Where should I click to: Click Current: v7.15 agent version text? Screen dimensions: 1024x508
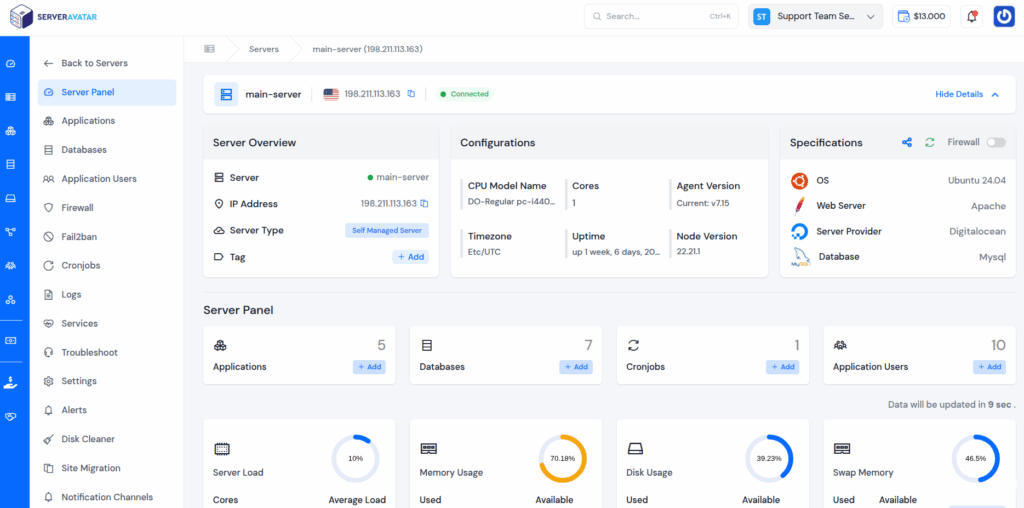click(703, 203)
